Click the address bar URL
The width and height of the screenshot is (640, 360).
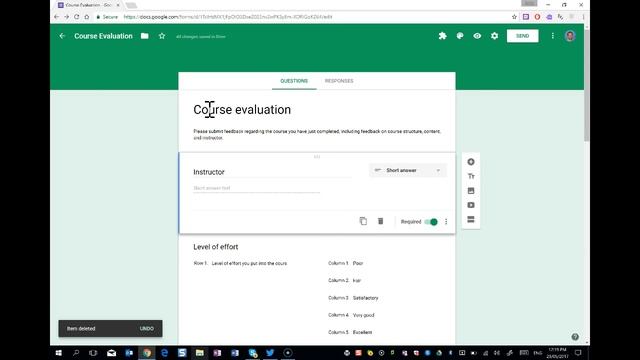pos(228,17)
